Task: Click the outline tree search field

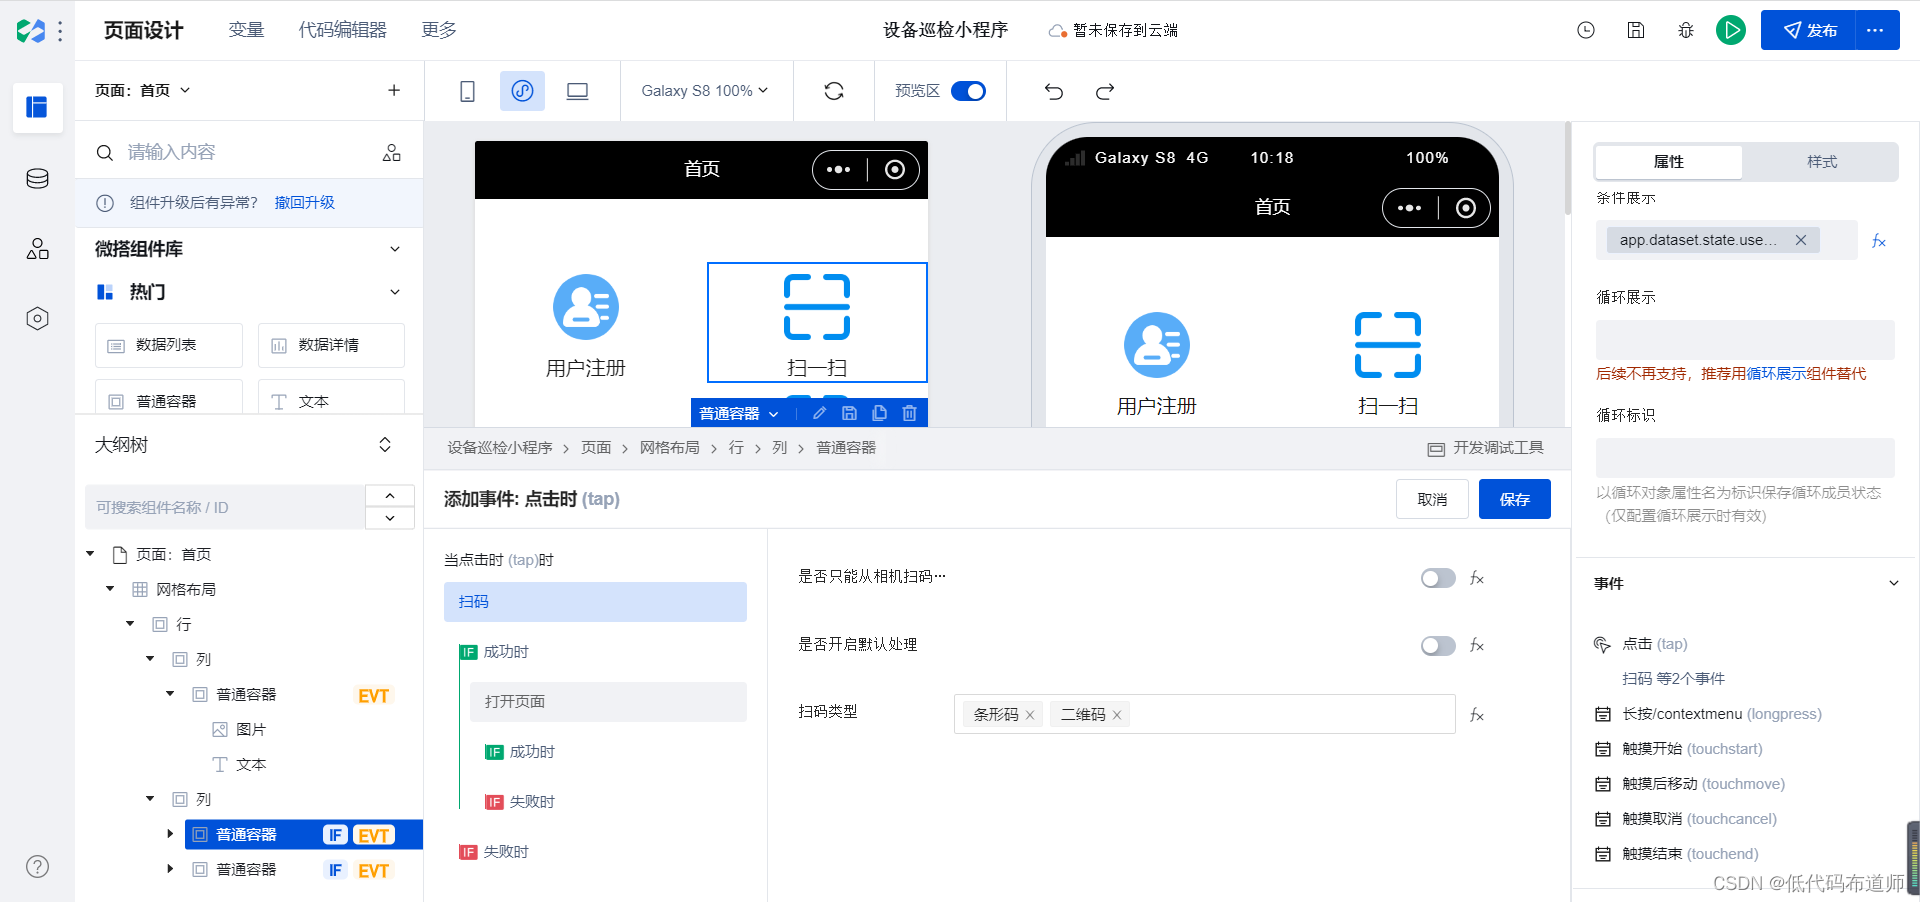Action: 225,507
